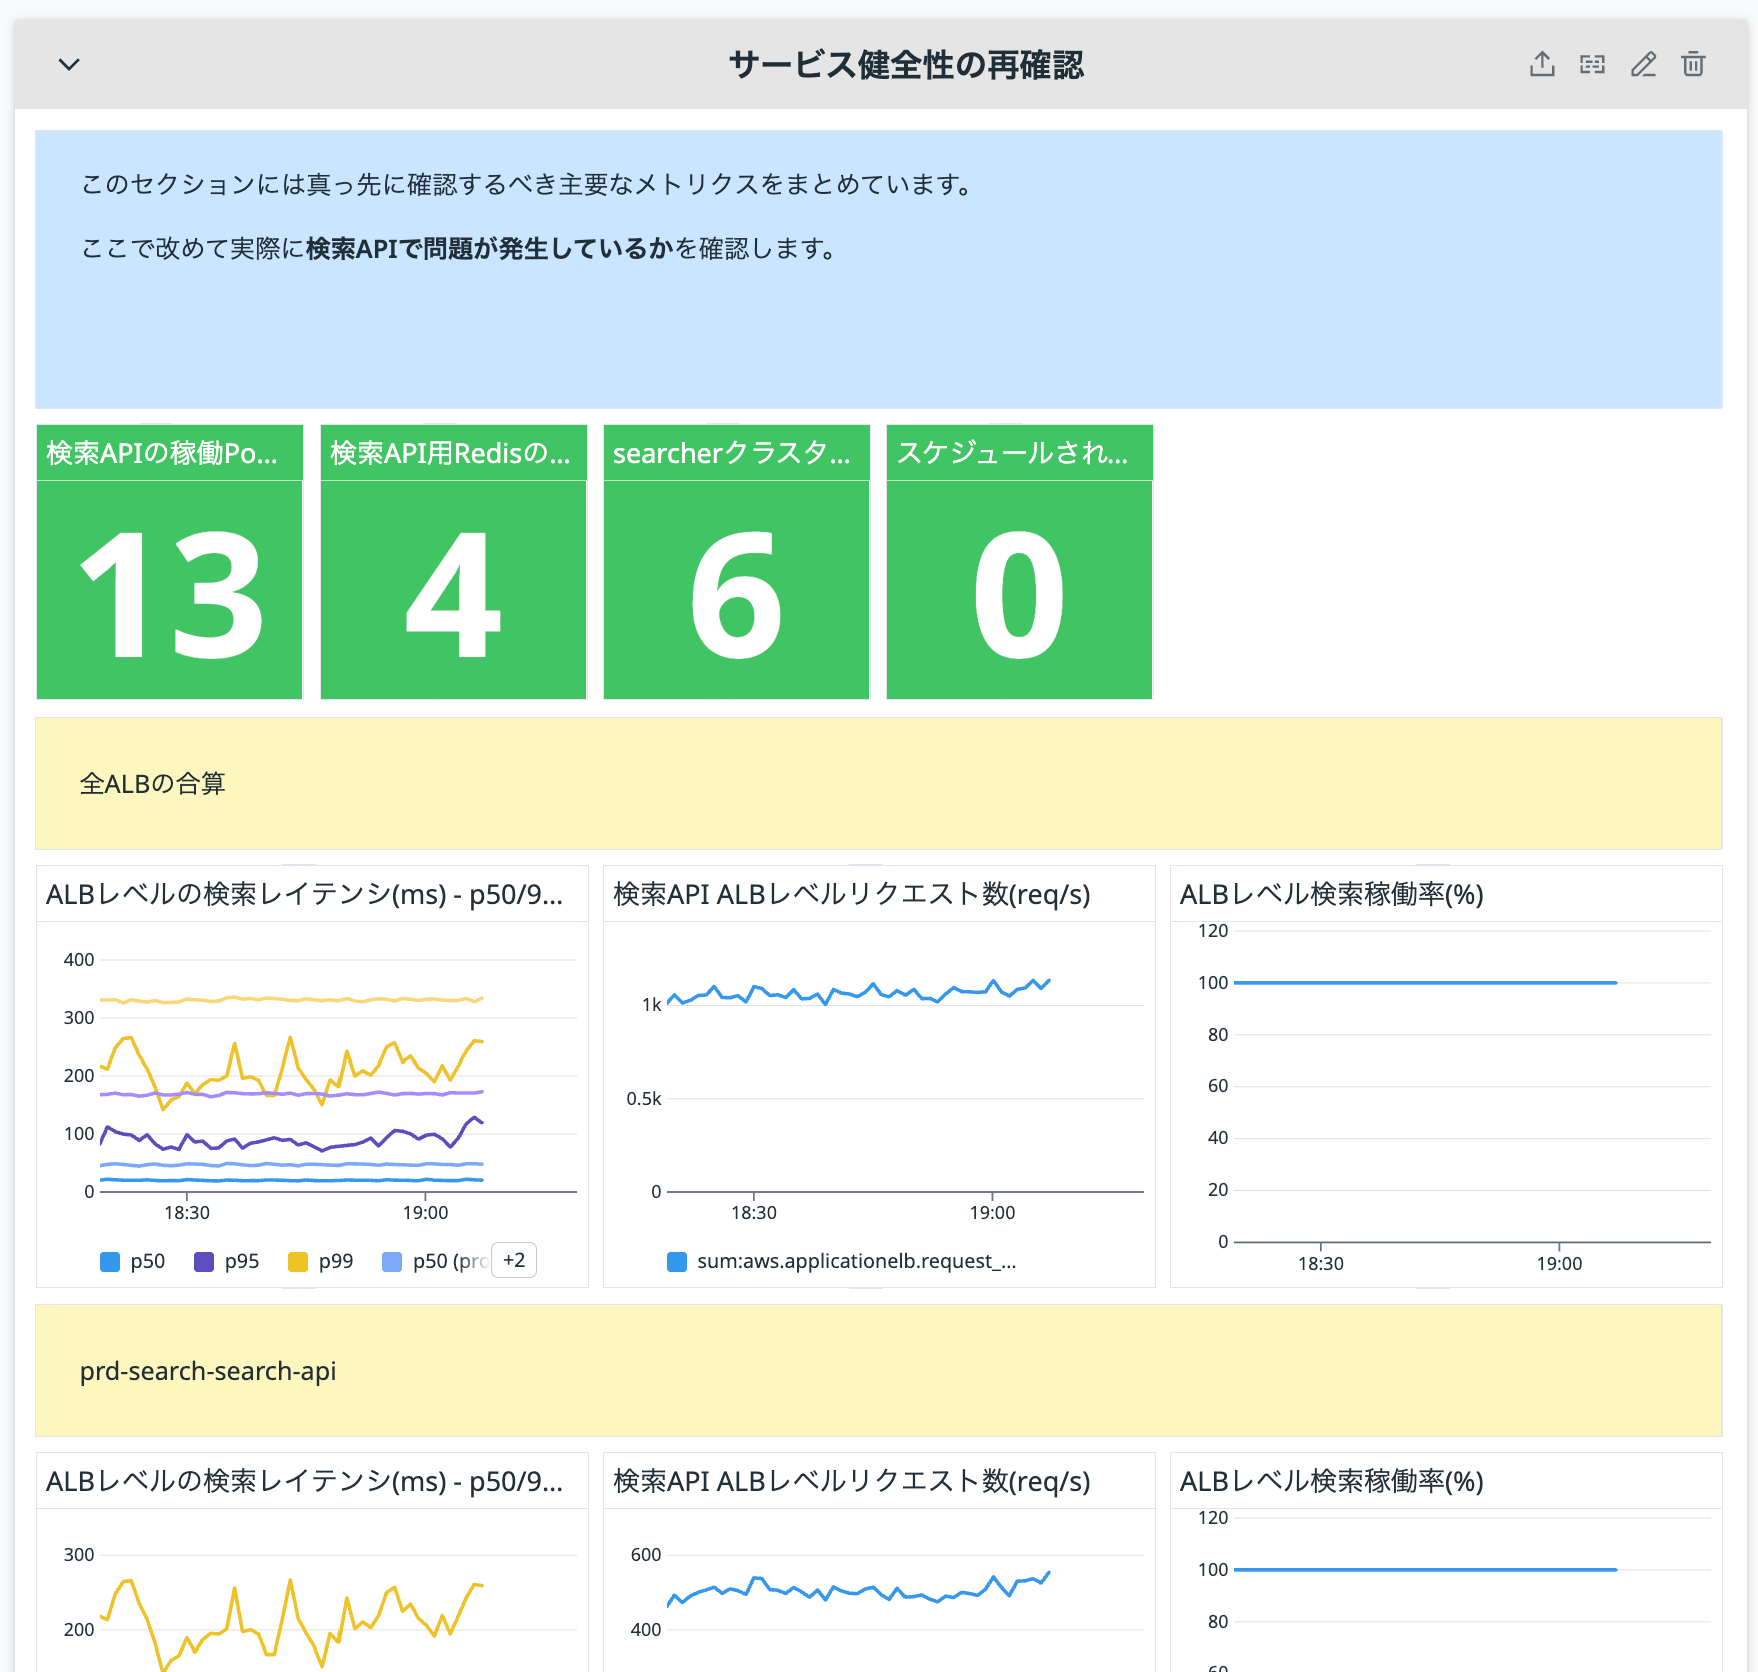Click the searcherクラスタ tile showing 6
Image resolution: width=1758 pixels, height=1672 pixels.
[735, 586]
